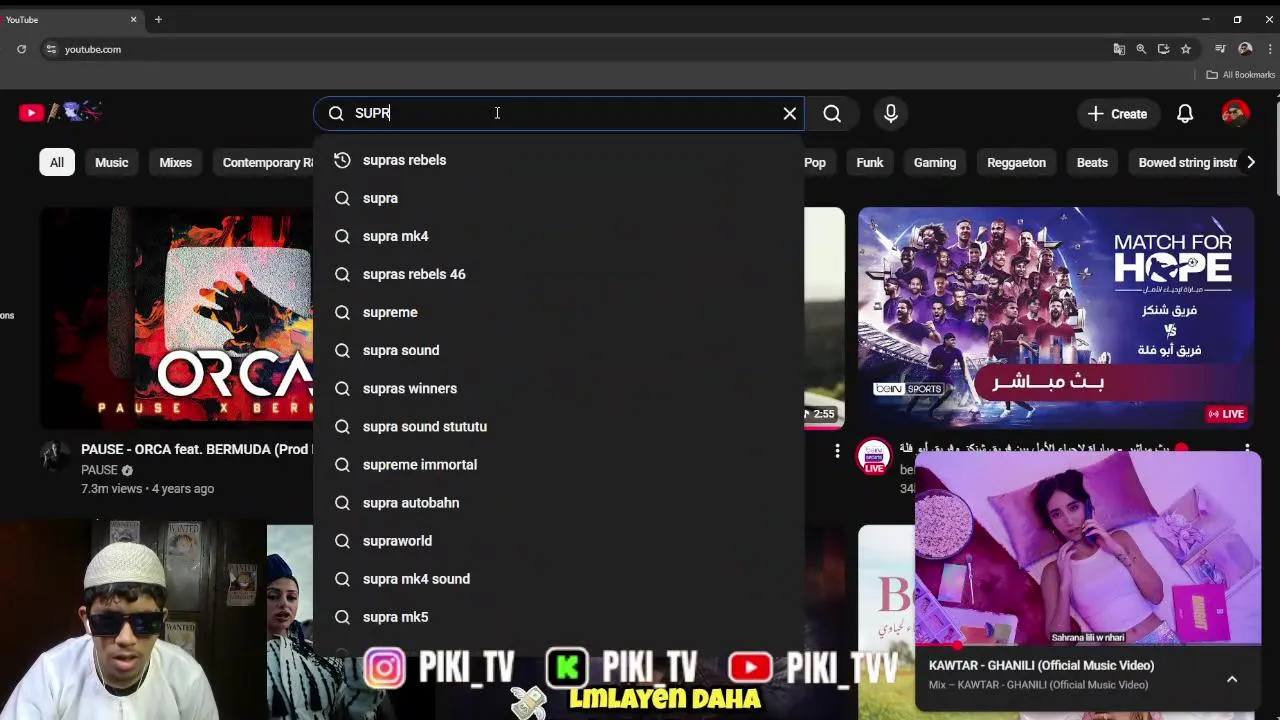Click inside the search input field
The height and width of the screenshot is (720, 1280).
point(565,114)
